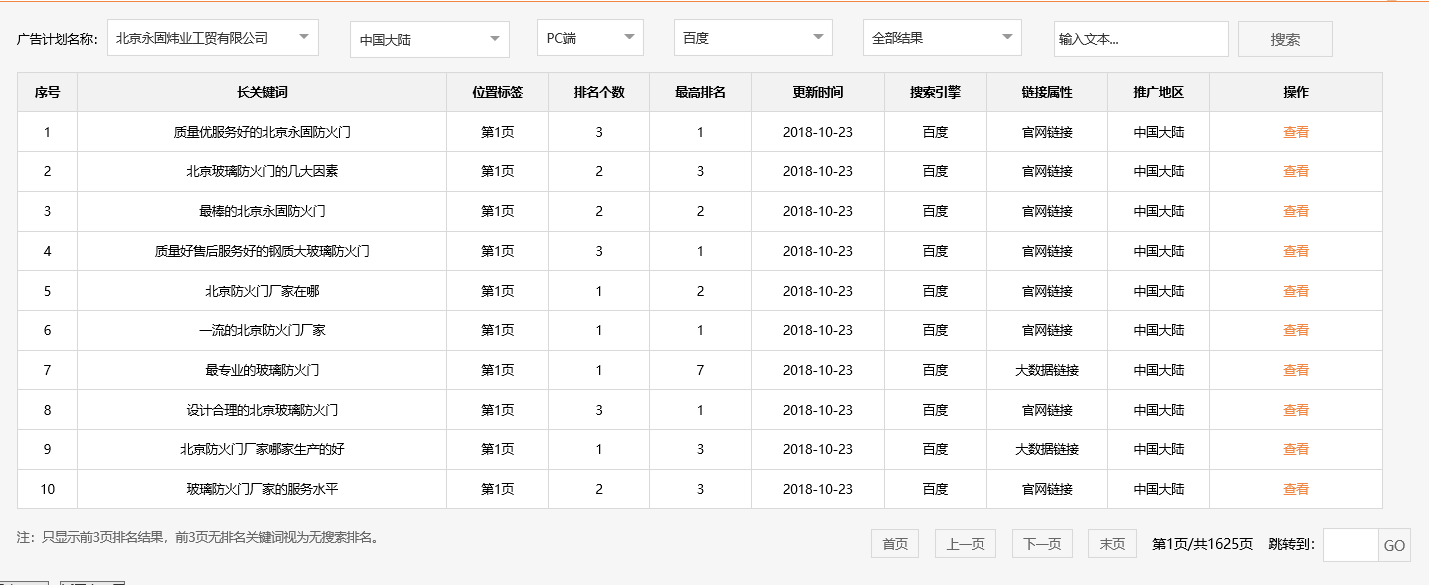Open the 全部结果 results filter dropdown
This screenshot has height=585, width=1429.
tap(942, 37)
